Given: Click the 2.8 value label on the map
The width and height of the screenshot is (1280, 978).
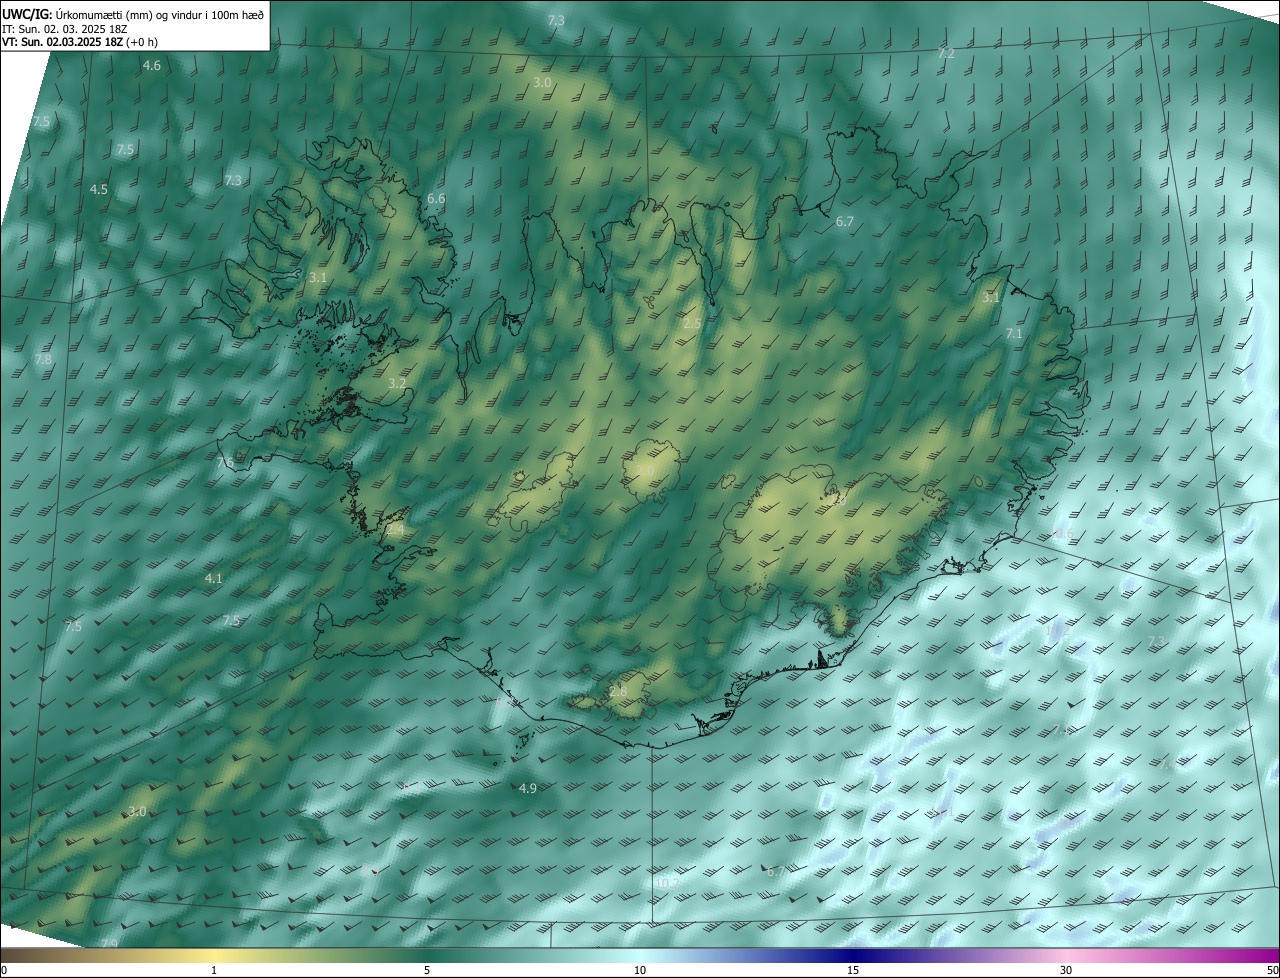Looking at the screenshot, I should pyautogui.click(x=618, y=692).
